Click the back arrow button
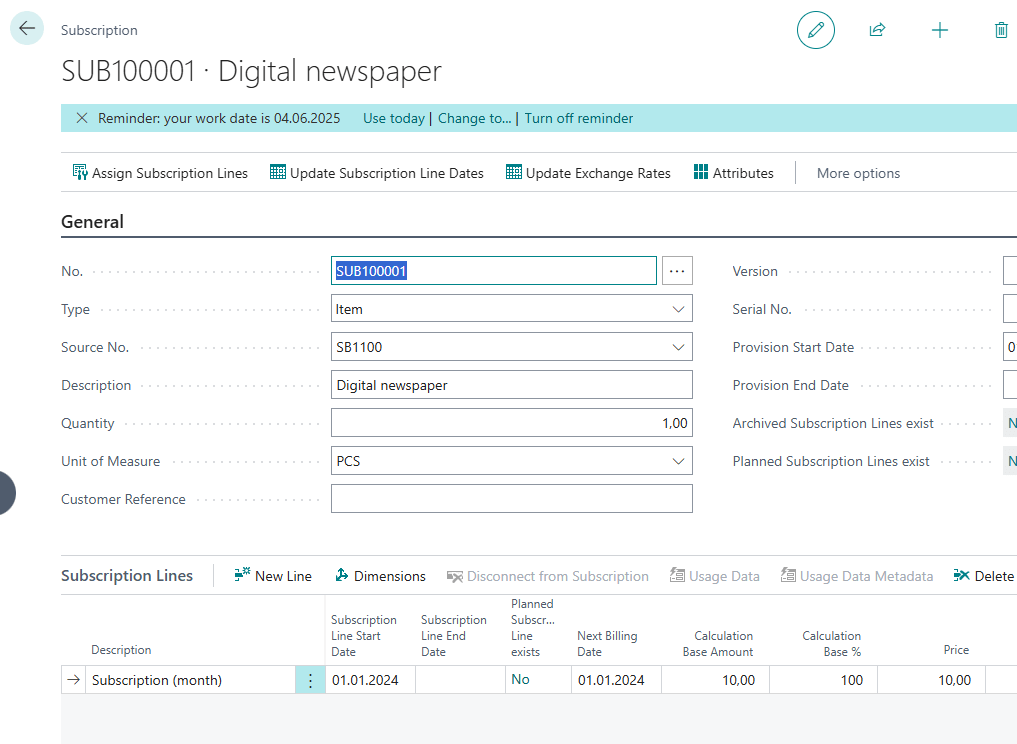Viewport: 1017px width, 744px height. tap(27, 29)
